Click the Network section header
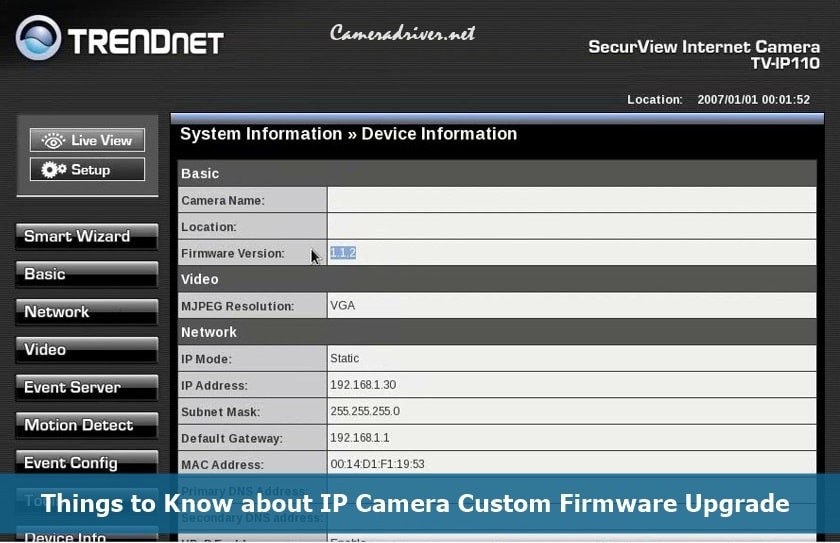840x543 pixels. coord(497,332)
